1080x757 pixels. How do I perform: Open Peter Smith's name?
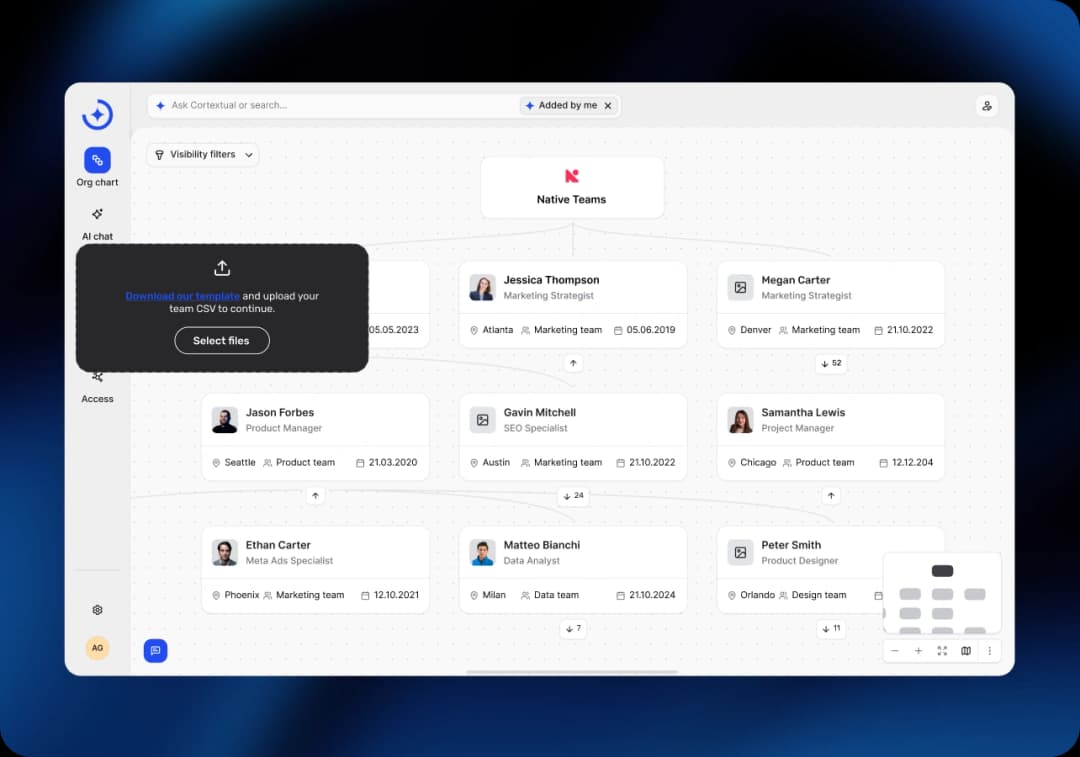[x=791, y=545]
